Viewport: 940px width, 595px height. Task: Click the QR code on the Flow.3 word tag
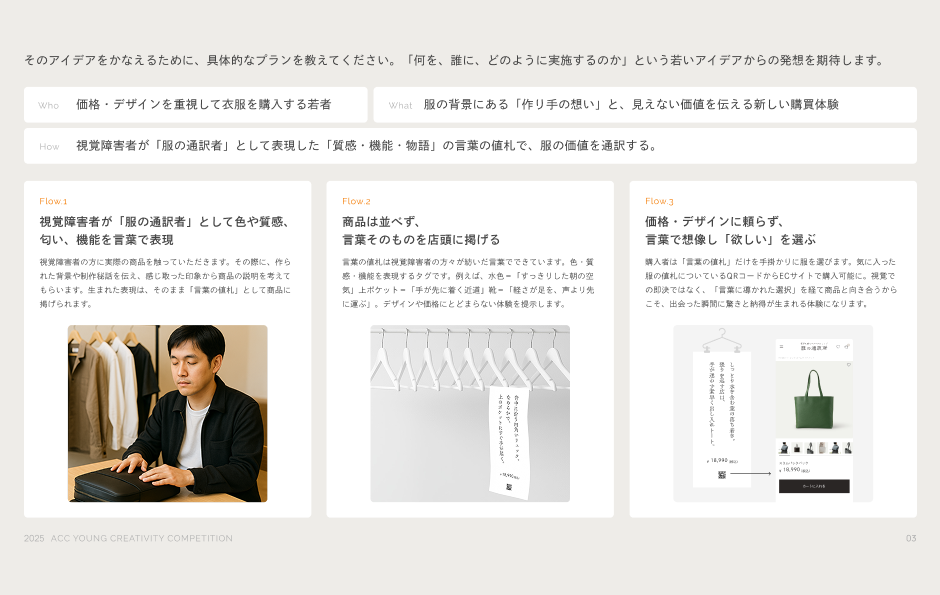pyautogui.click(x=722, y=475)
